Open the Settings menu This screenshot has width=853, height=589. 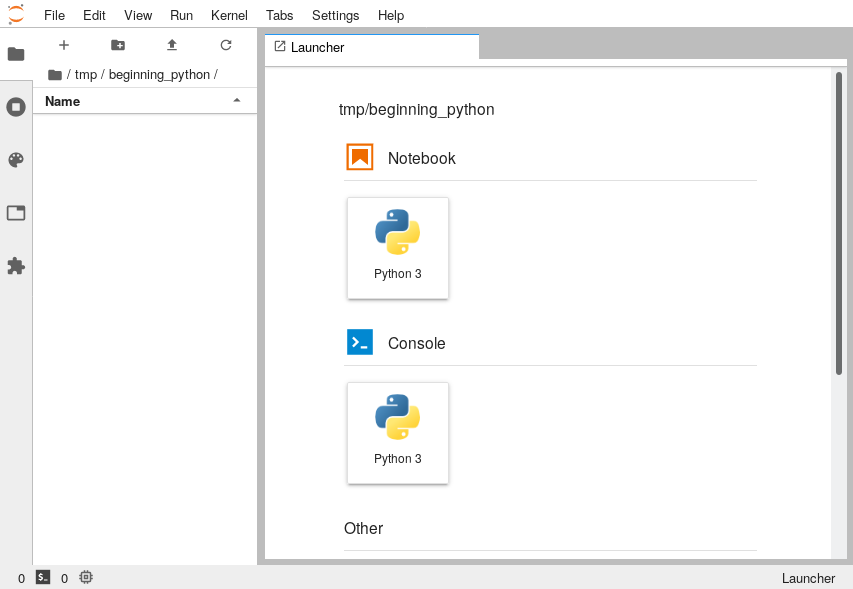pos(336,15)
